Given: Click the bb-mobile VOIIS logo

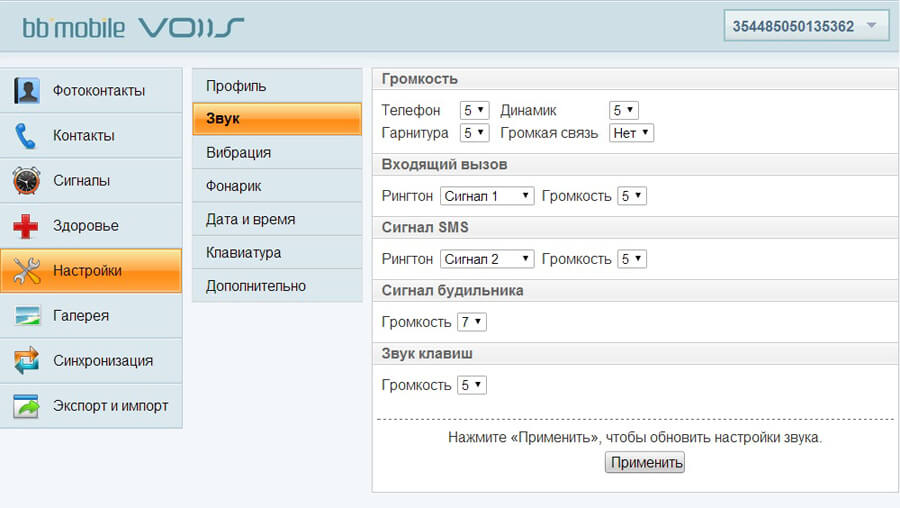Looking at the screenshot, I should pos(133,28).
